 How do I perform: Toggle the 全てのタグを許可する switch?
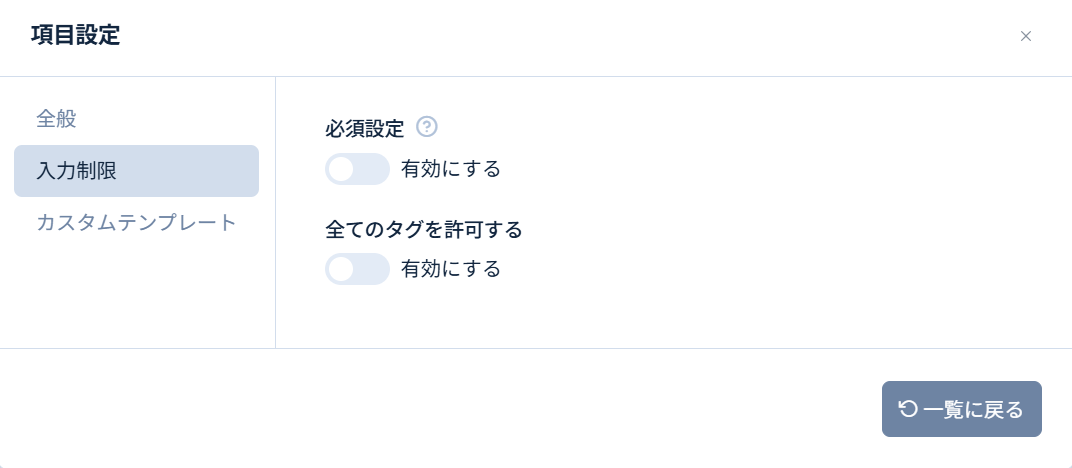click(x=357, y=269)
